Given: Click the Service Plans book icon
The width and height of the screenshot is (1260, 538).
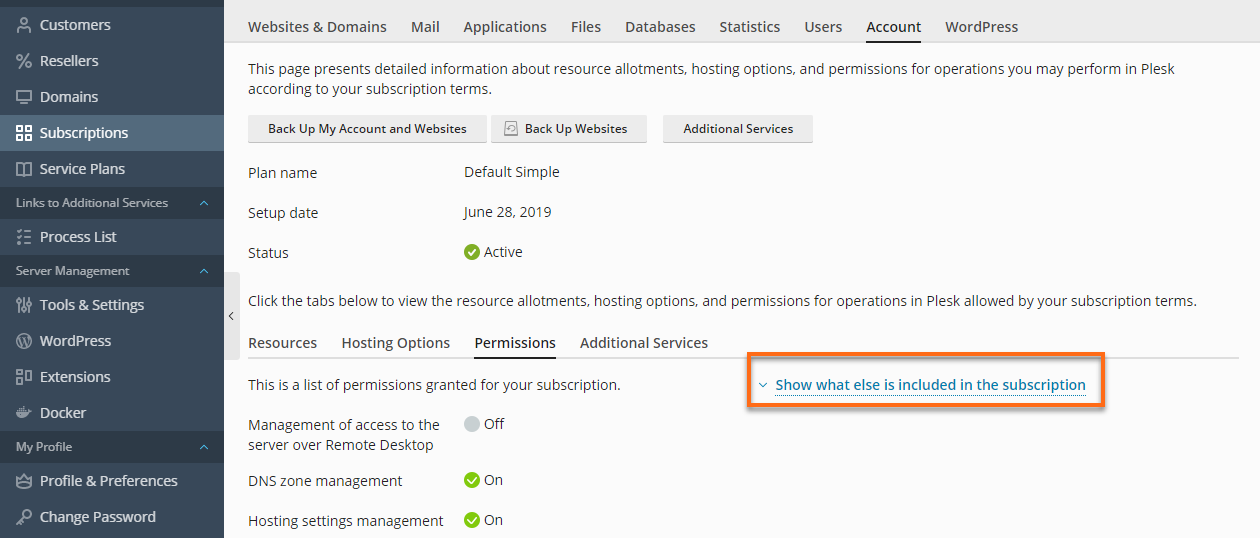Looking at the screenshot, I should (24, 169).
